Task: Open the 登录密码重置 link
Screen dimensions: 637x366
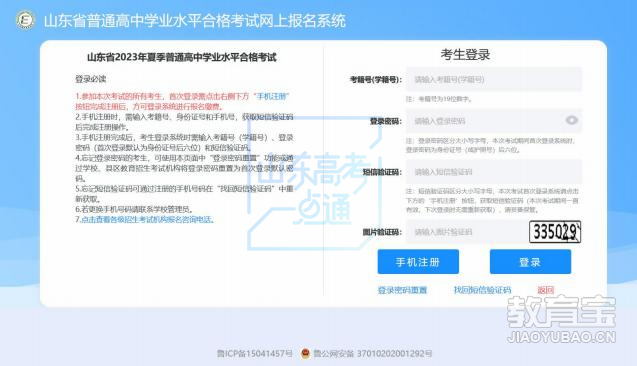Action: click(402, 290)
